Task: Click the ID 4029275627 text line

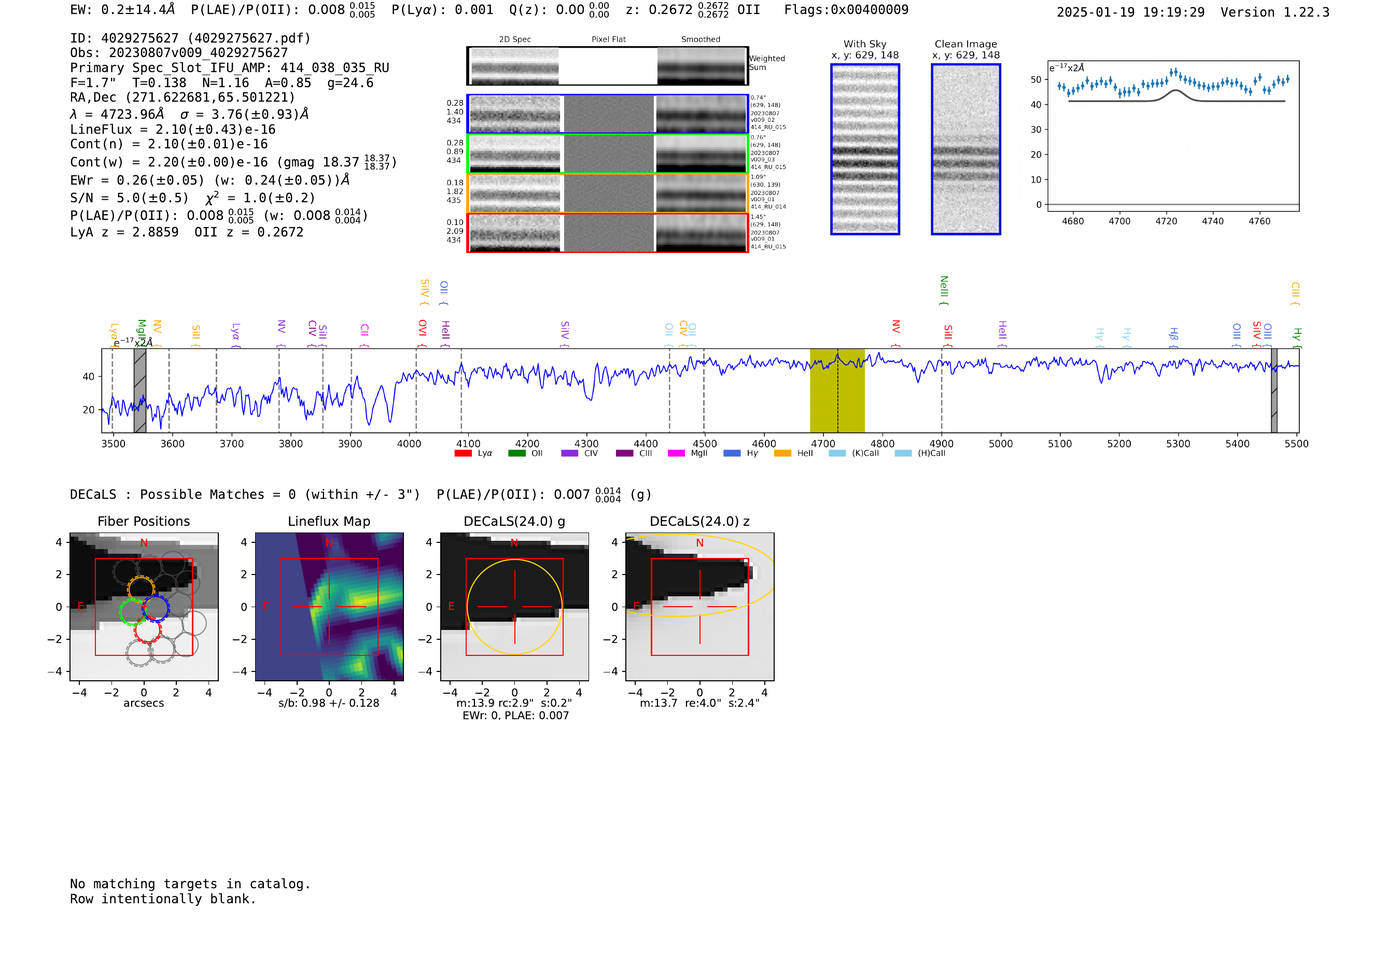Action: 190,38
